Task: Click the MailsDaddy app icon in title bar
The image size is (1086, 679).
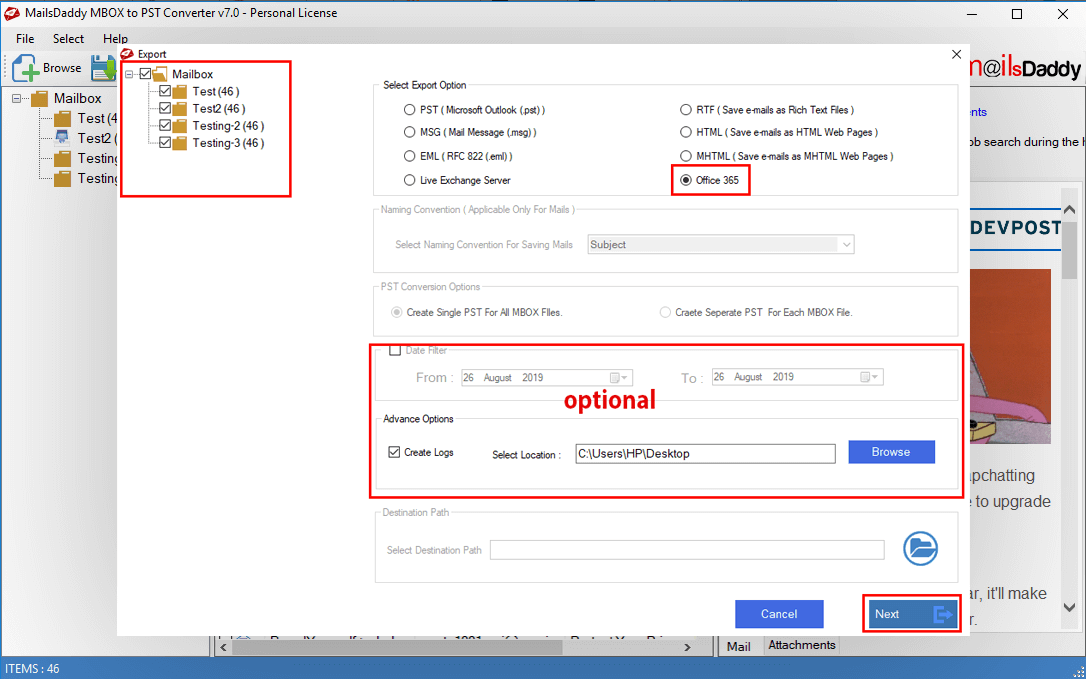Action: pyautogui.click(x=12, y=13)
